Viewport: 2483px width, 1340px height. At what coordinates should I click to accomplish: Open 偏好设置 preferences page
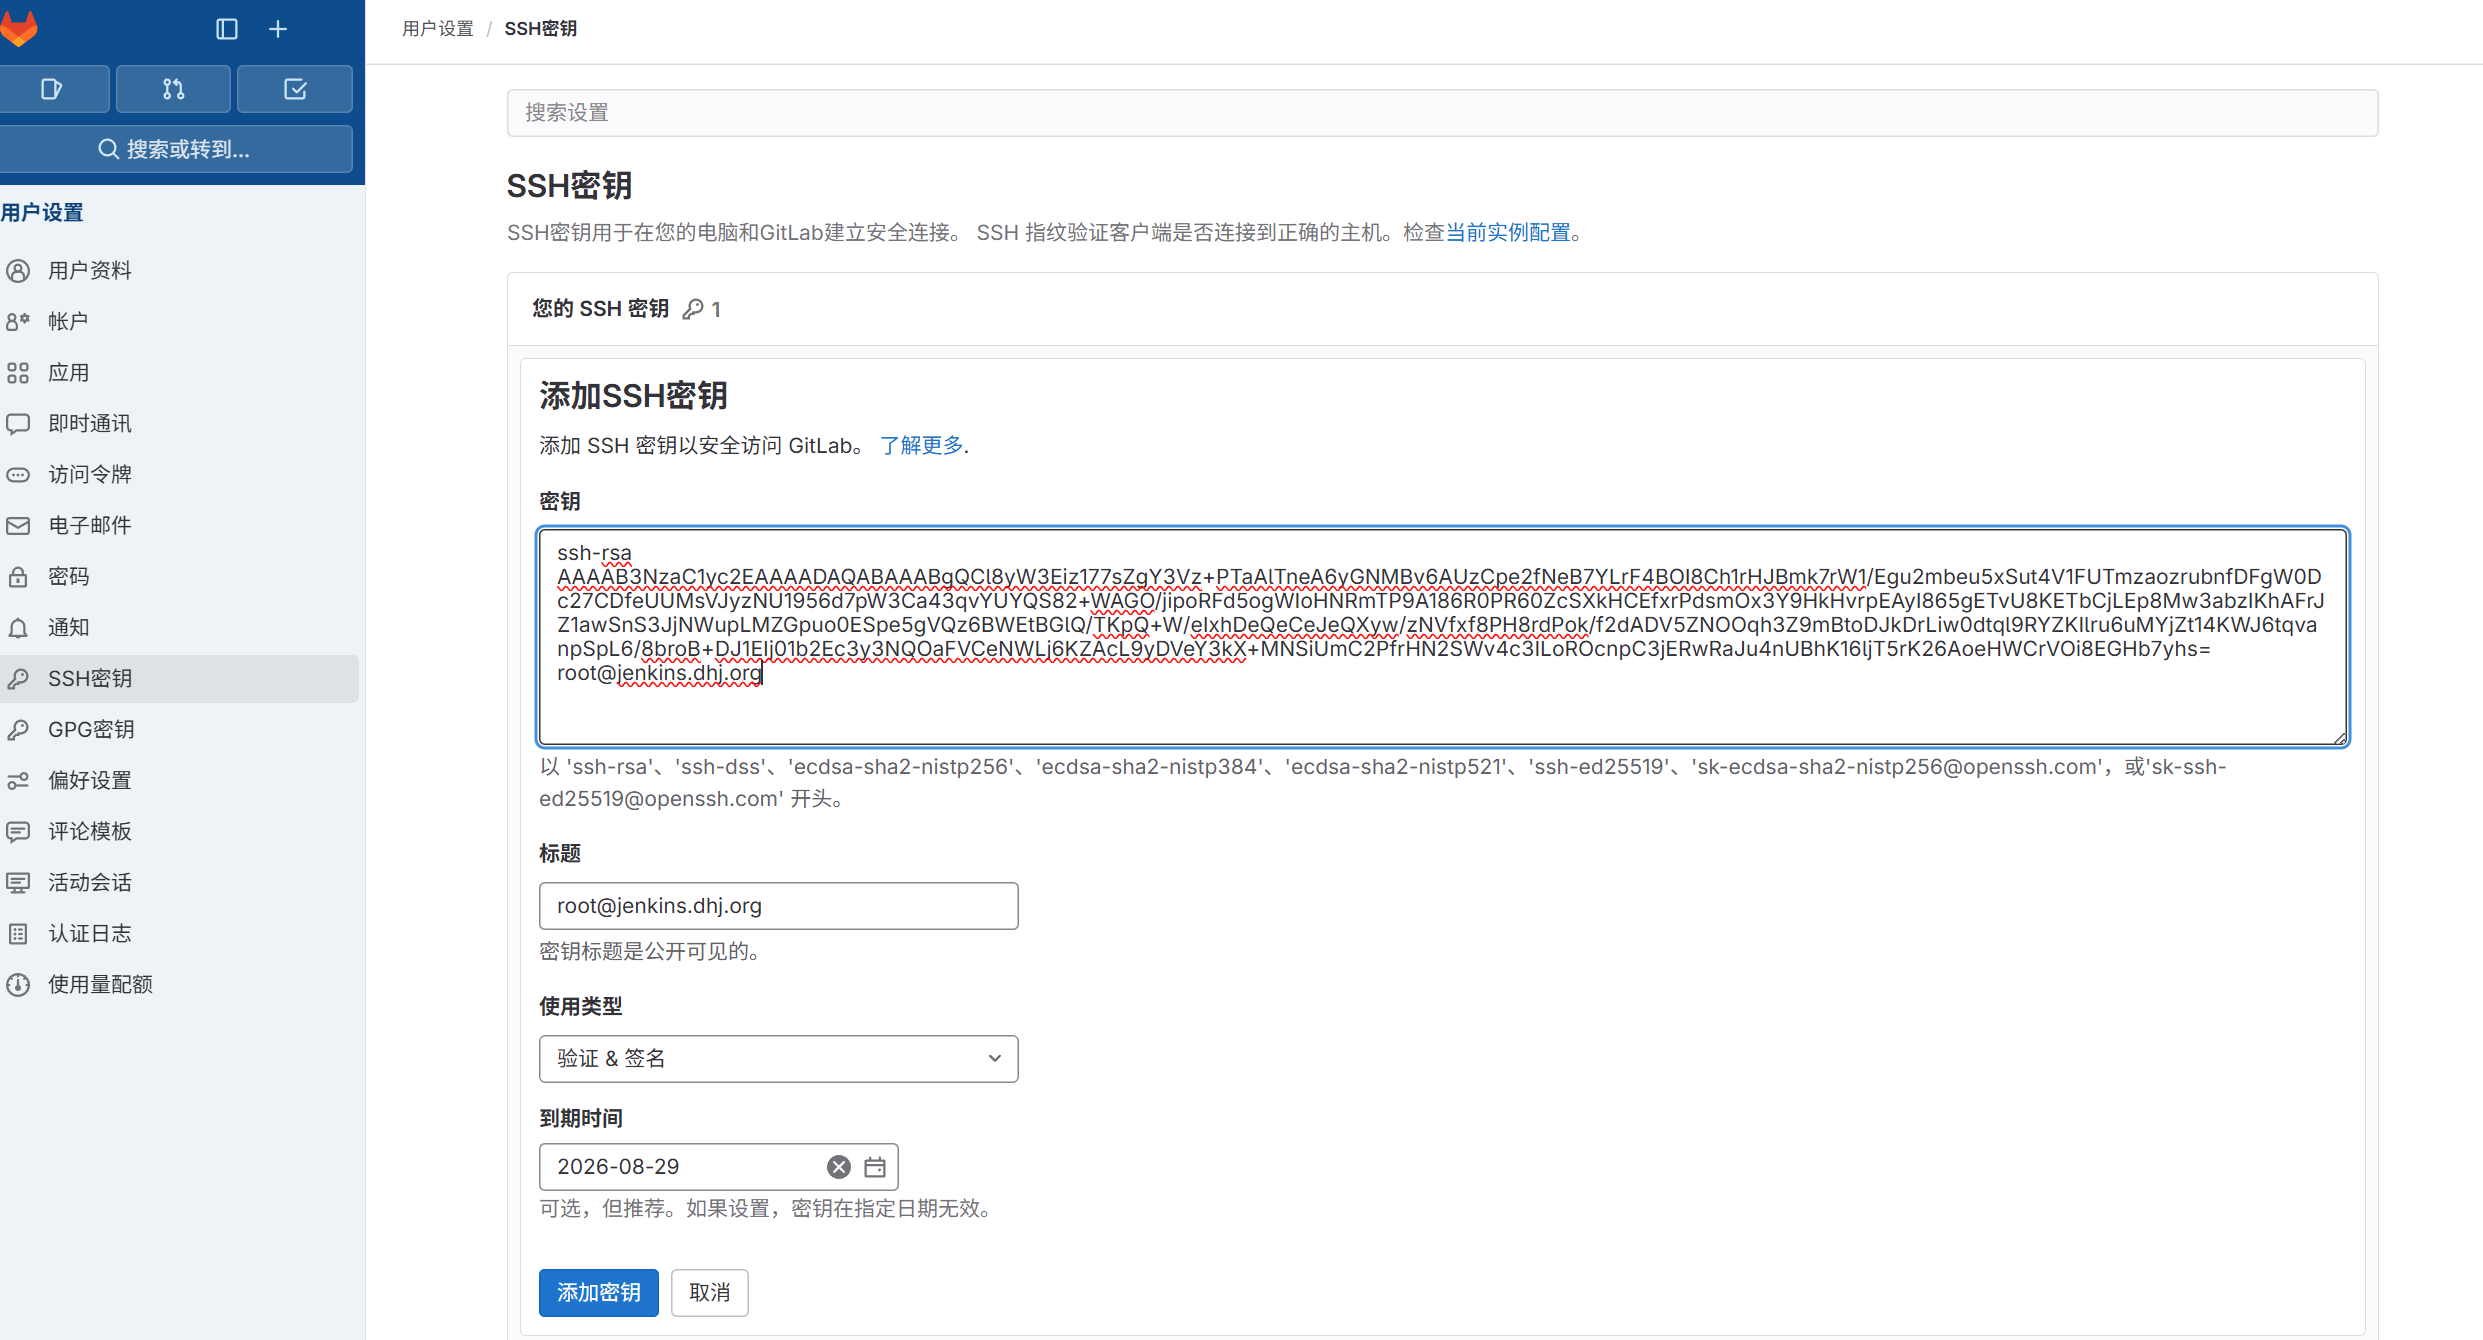(179, 780)
